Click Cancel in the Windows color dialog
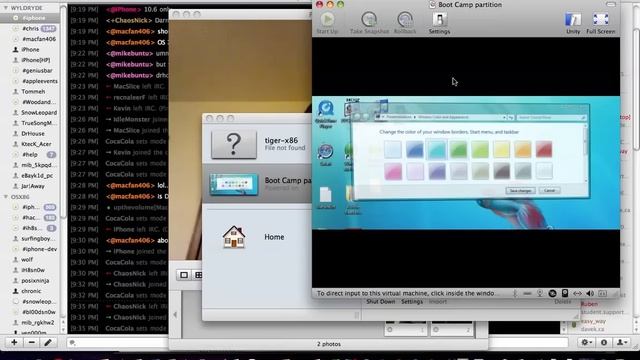Screen dimensions: 640x360 (549, 191)
